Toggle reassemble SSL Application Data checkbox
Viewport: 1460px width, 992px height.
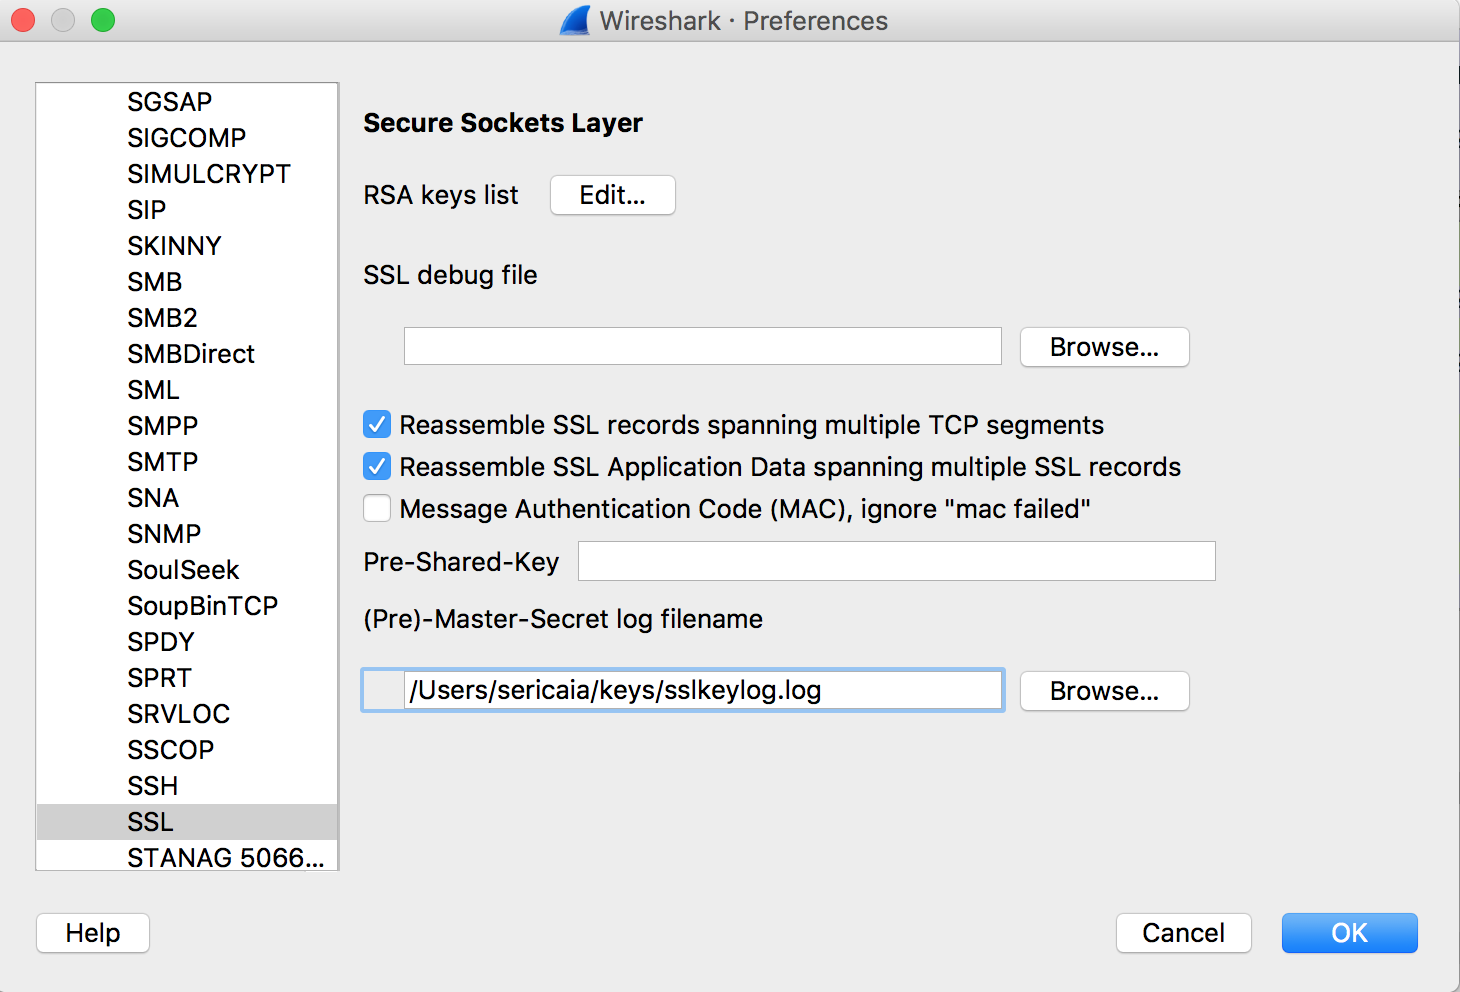pos(377,467)
